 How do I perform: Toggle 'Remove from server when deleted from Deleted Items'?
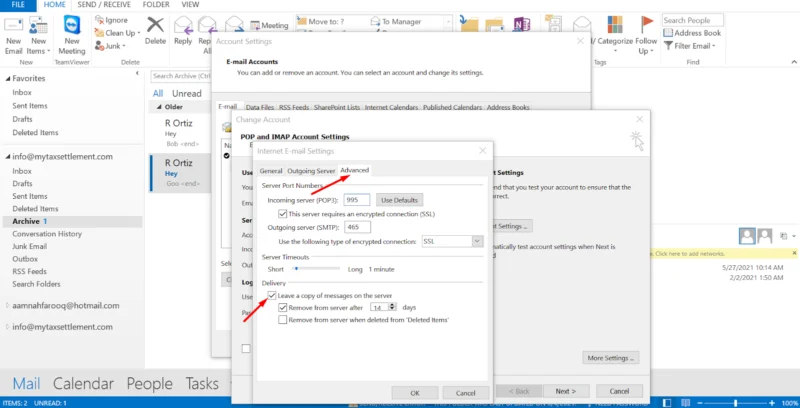283,320
